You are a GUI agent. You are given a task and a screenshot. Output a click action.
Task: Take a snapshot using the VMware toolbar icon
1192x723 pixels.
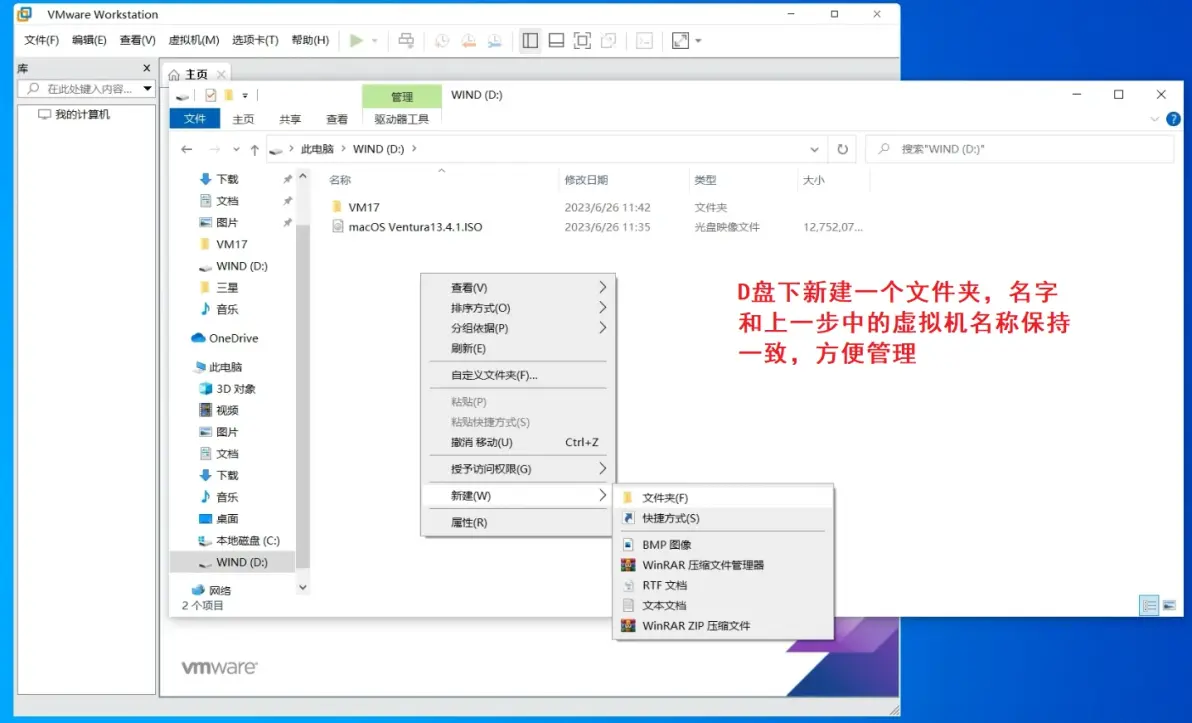[442, 41]
